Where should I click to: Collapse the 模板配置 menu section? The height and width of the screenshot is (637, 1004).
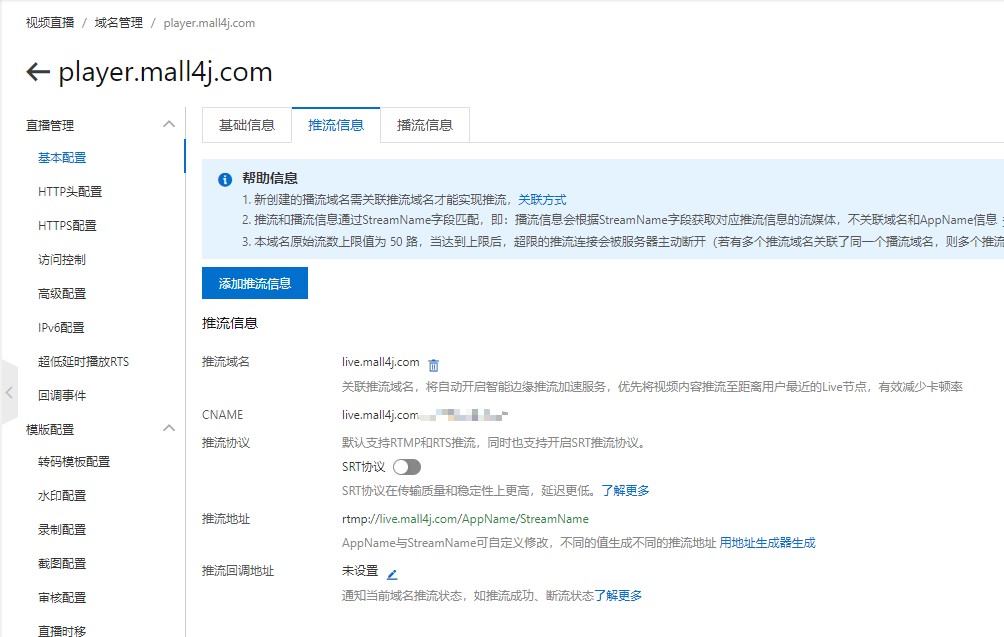[x=168, y=428]
